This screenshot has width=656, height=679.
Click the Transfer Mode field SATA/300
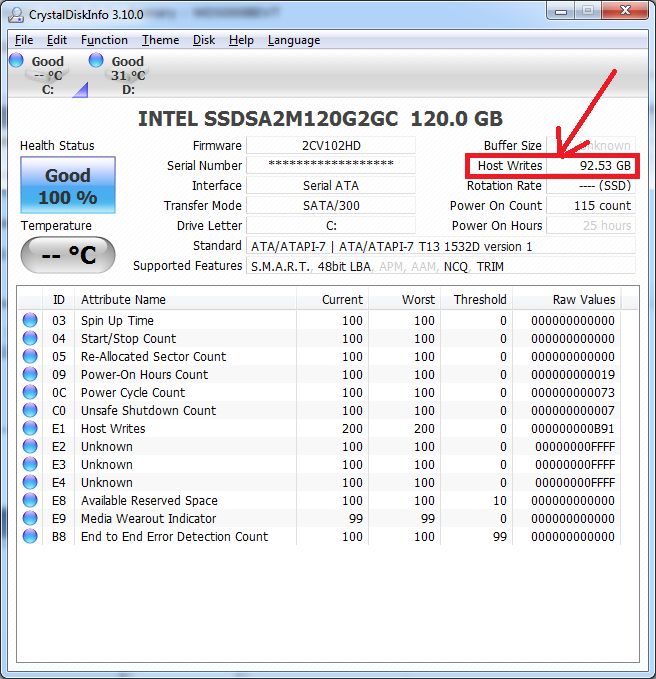pyautogui.click(x=331, y=205)
